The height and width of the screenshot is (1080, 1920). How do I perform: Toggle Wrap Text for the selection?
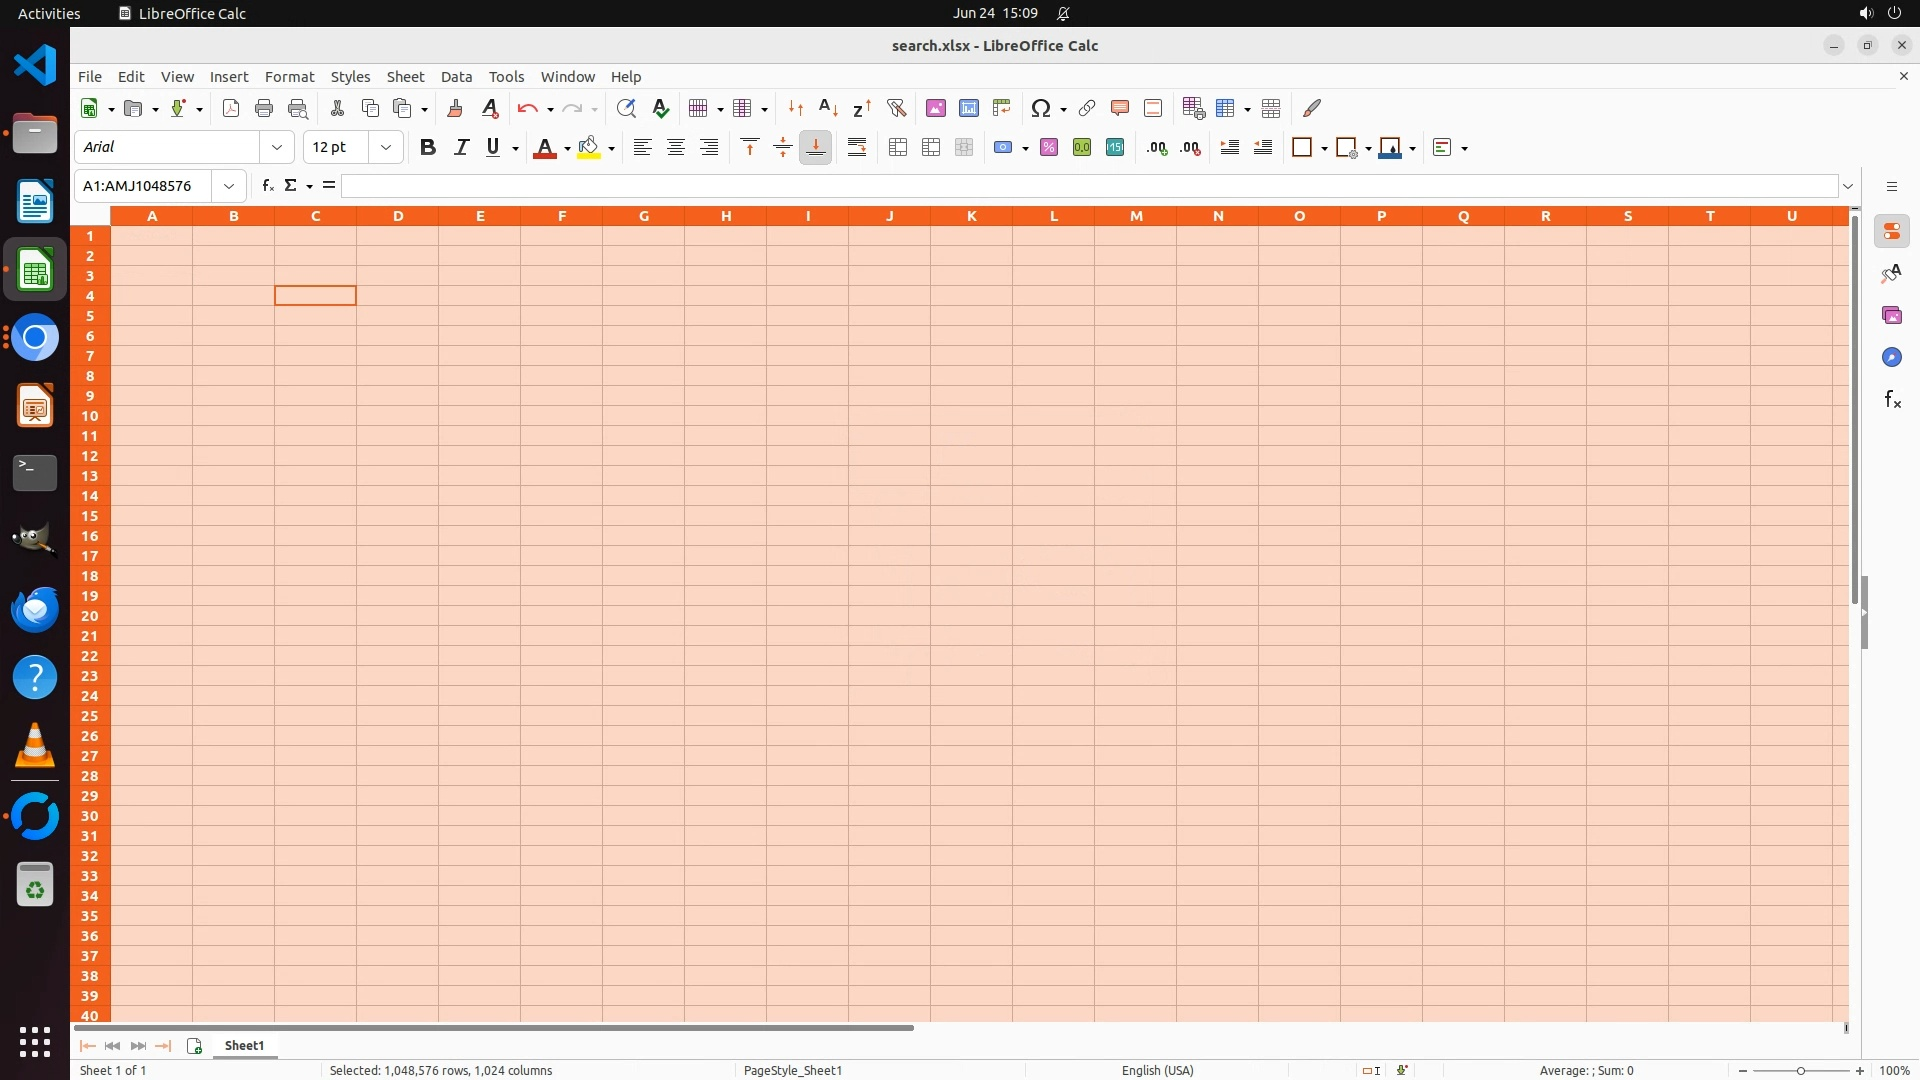click(857, 148)
